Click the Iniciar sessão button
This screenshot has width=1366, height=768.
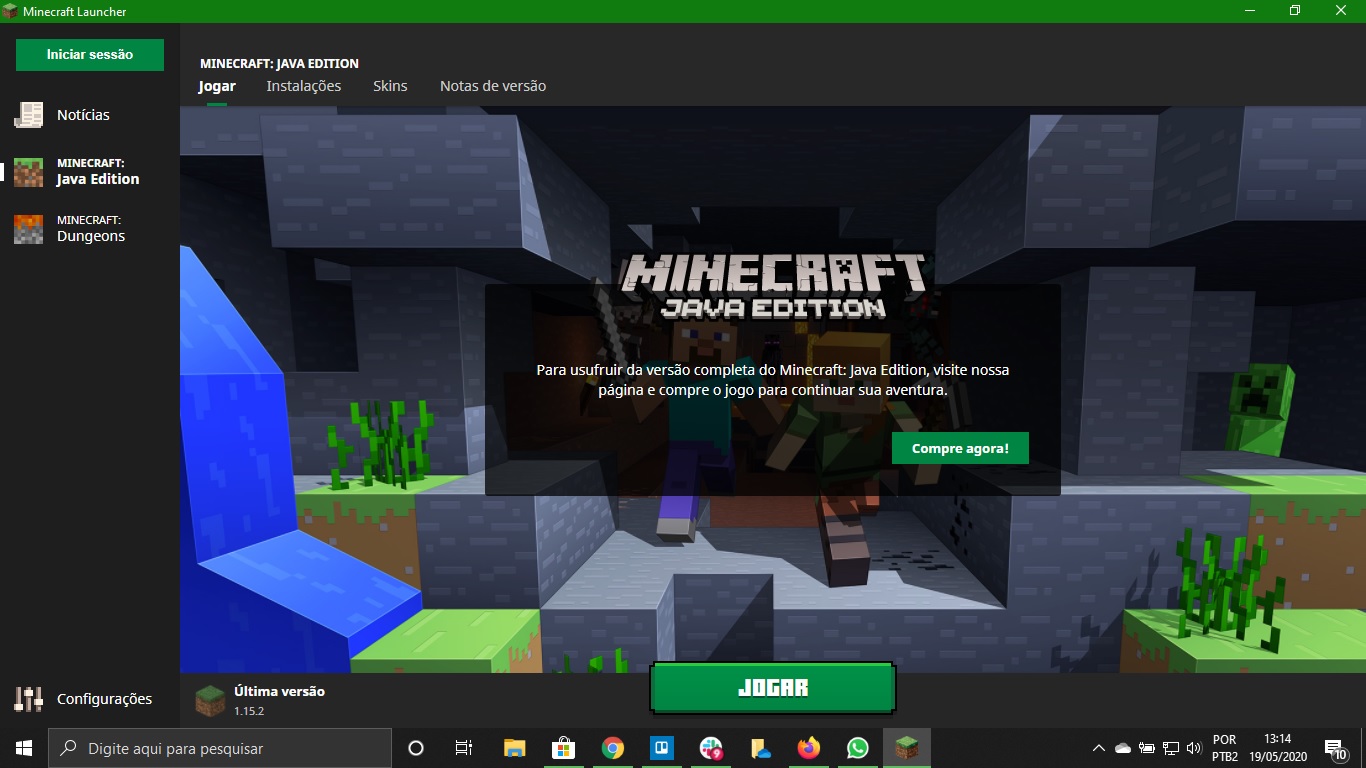(90, 55)
